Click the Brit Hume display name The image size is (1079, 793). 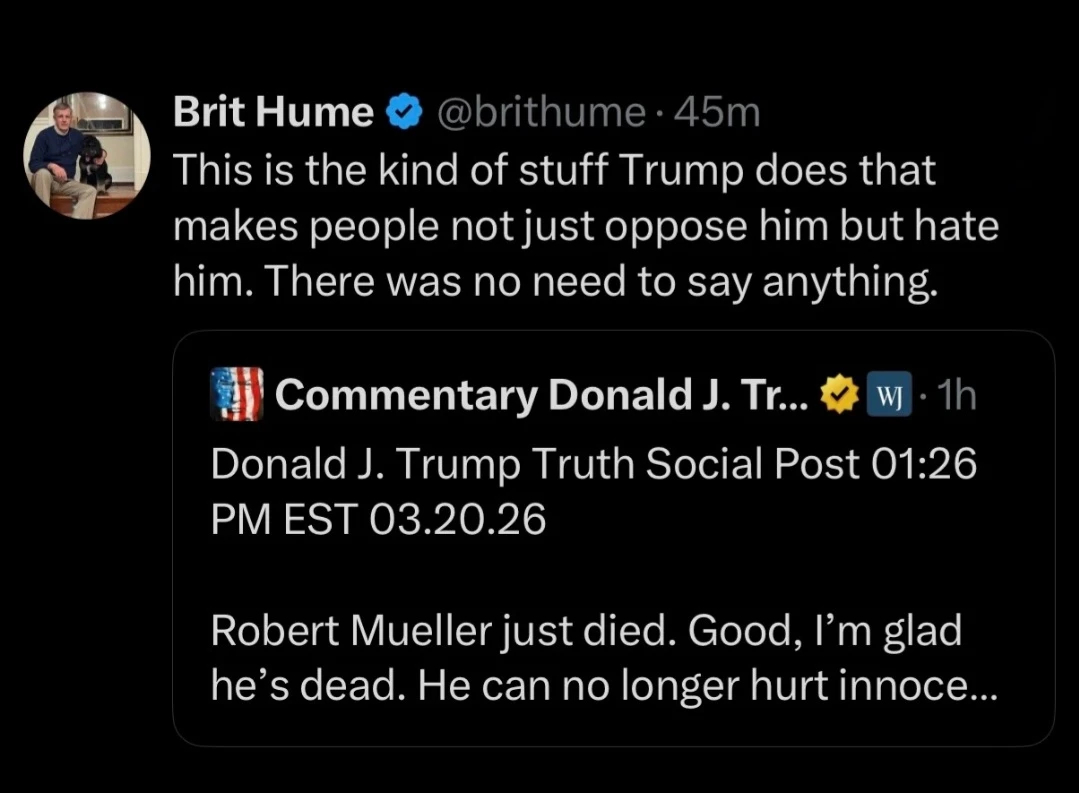tap(272, 114)
